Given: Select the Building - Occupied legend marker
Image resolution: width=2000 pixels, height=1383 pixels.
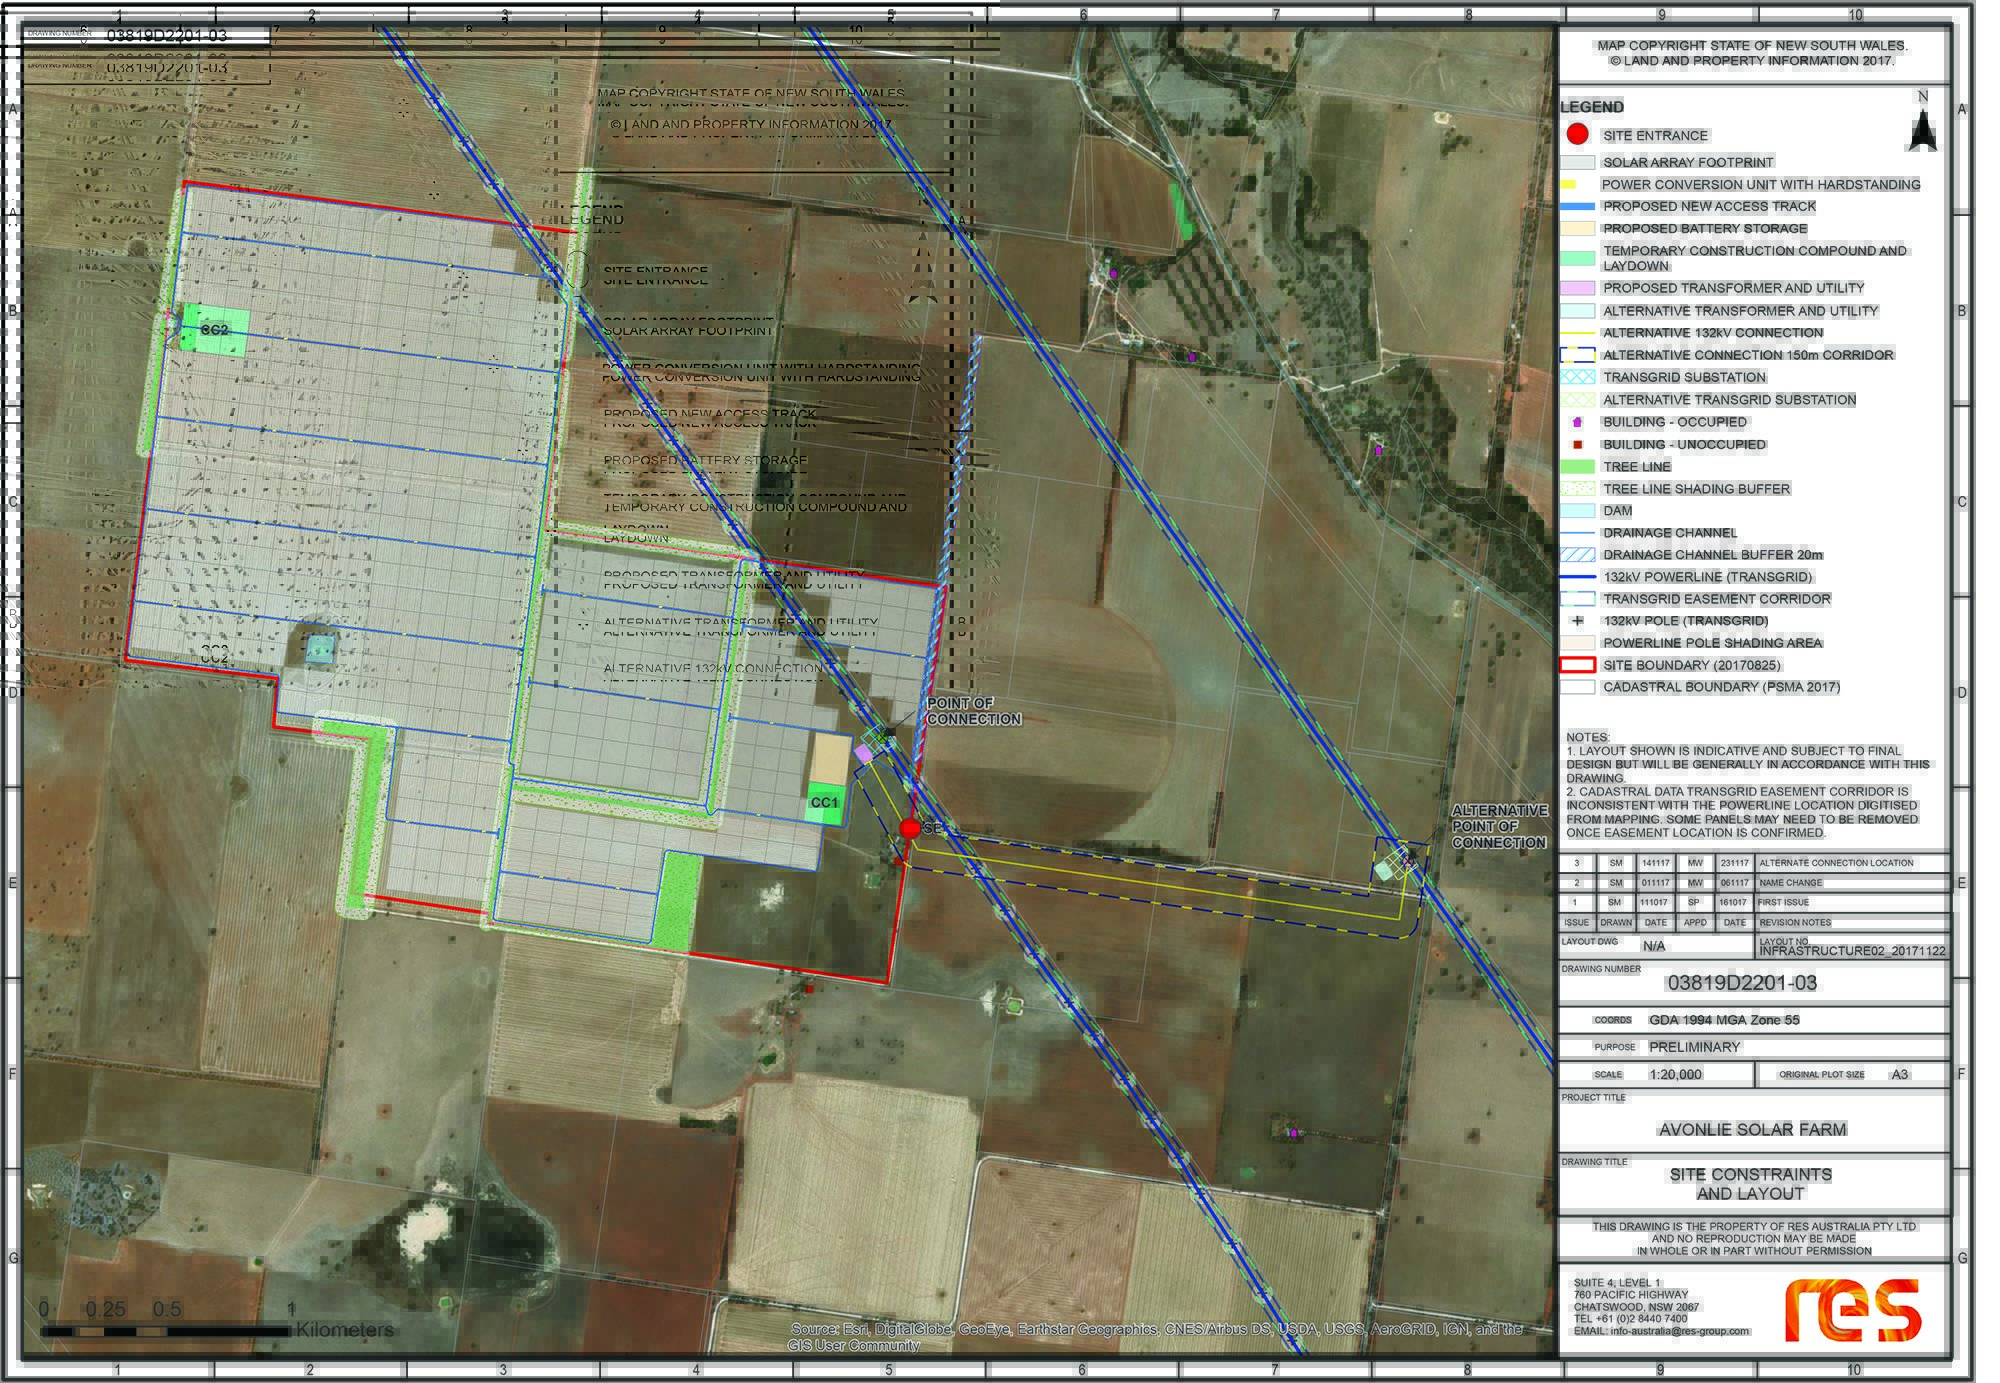Looking at the screenshot, I should point(1577,422).
